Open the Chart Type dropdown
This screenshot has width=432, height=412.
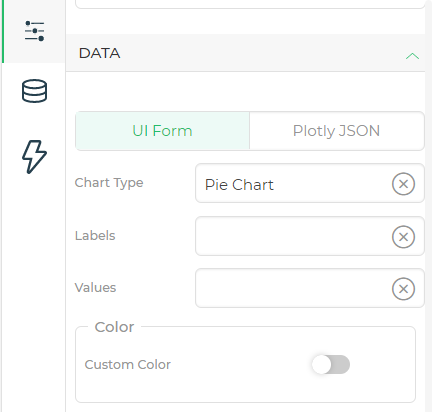pos(310,183)
